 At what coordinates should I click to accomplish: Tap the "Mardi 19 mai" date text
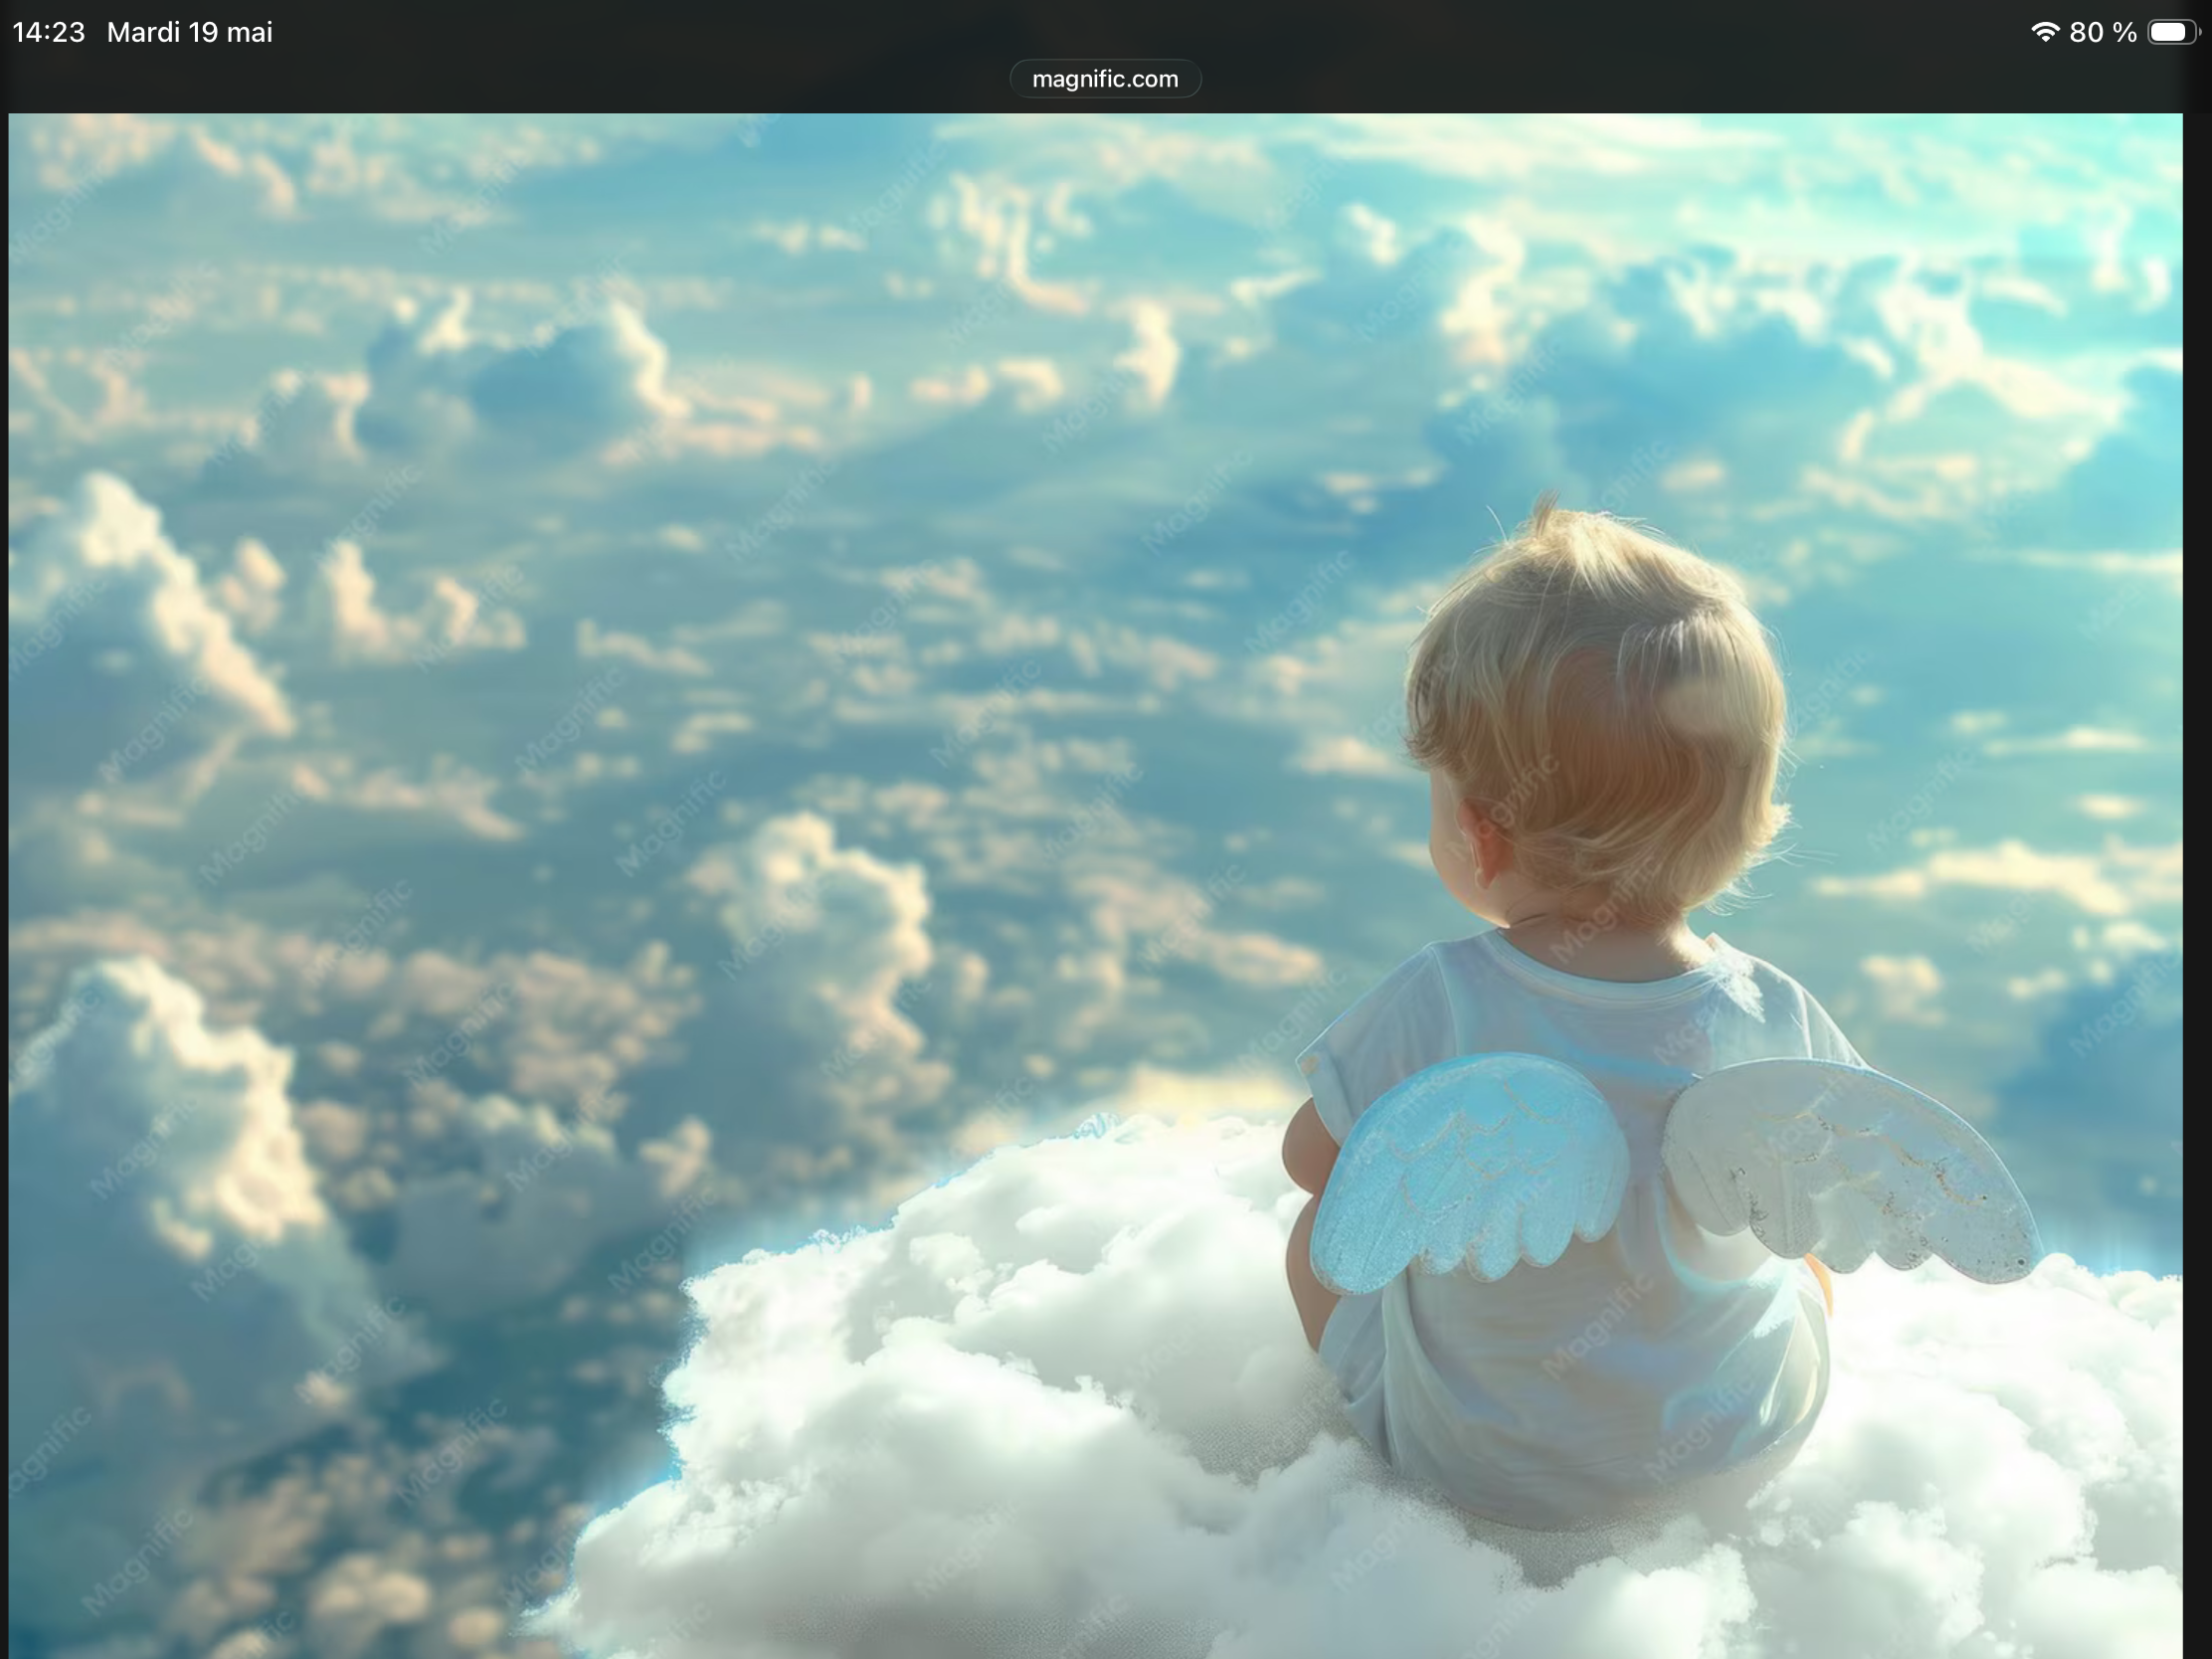pos(190,32)
